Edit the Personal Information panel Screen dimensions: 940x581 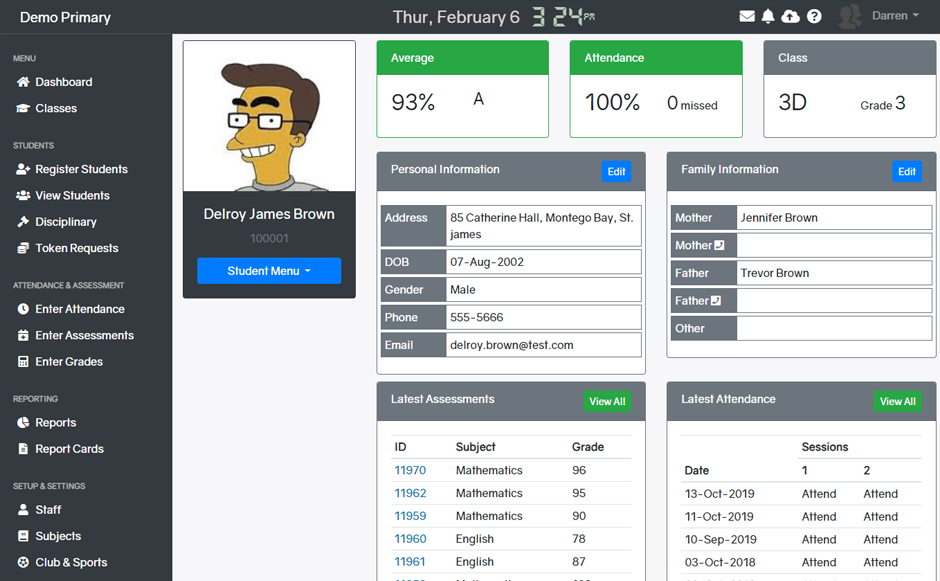616,171
